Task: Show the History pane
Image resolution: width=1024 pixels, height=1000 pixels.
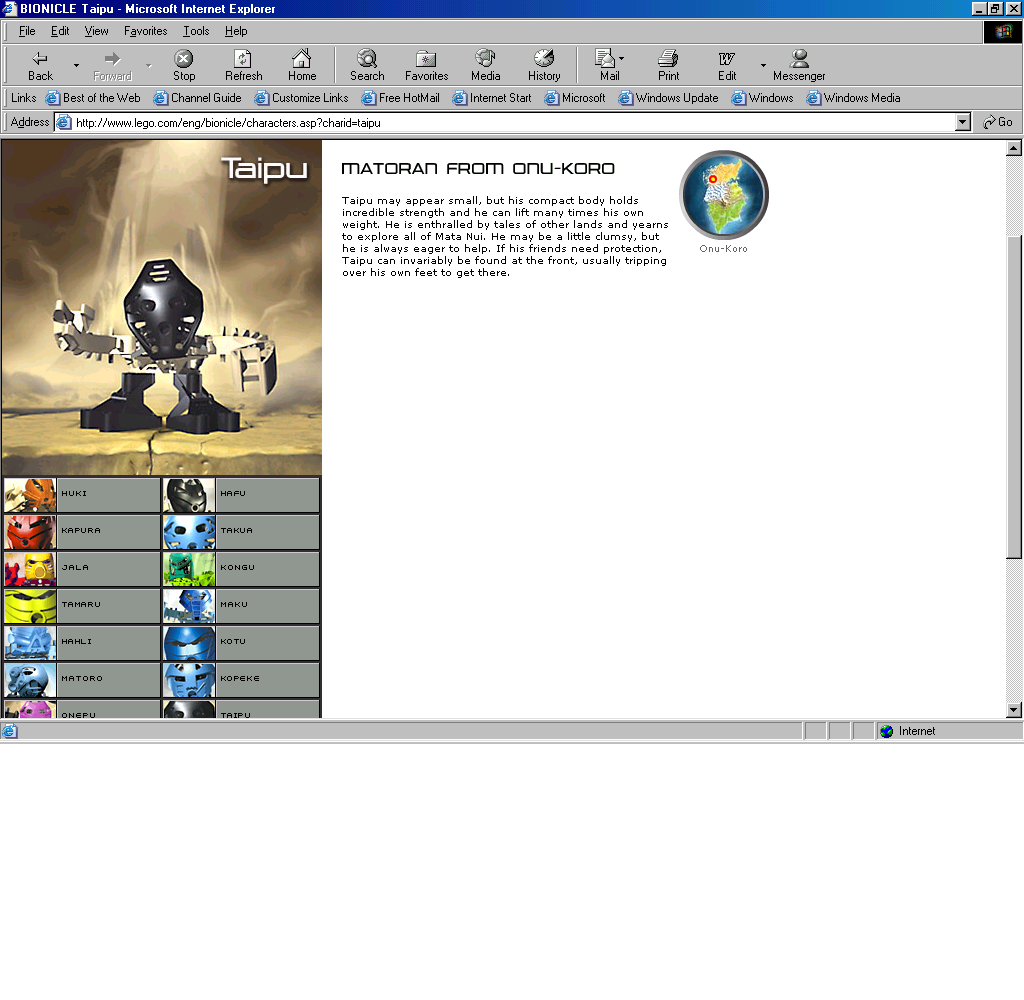Action: pyautogui.click(x=544, y=66)
